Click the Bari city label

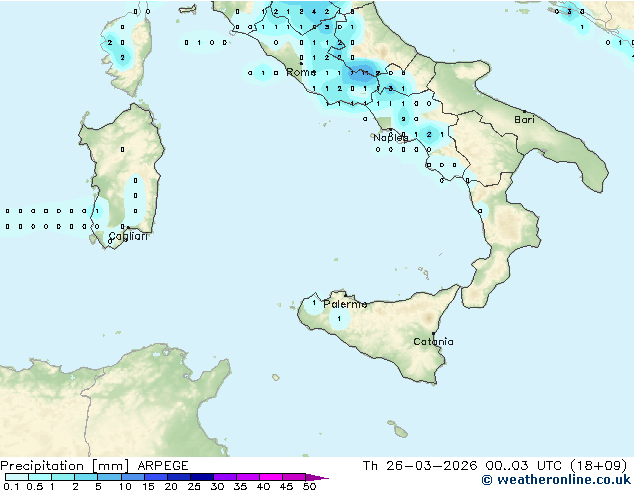pos(524,119)
